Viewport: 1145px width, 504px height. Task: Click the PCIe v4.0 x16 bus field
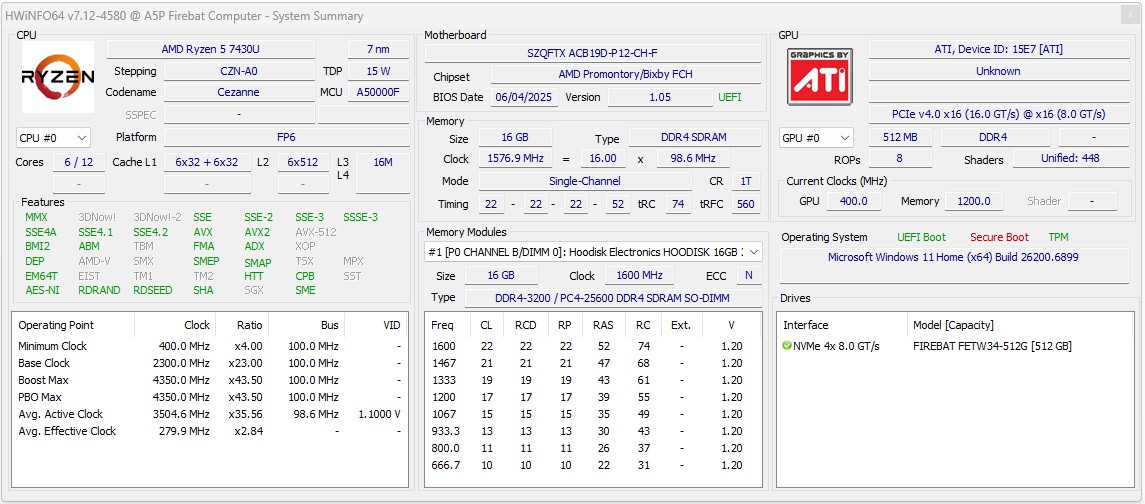tap(997, 114)
